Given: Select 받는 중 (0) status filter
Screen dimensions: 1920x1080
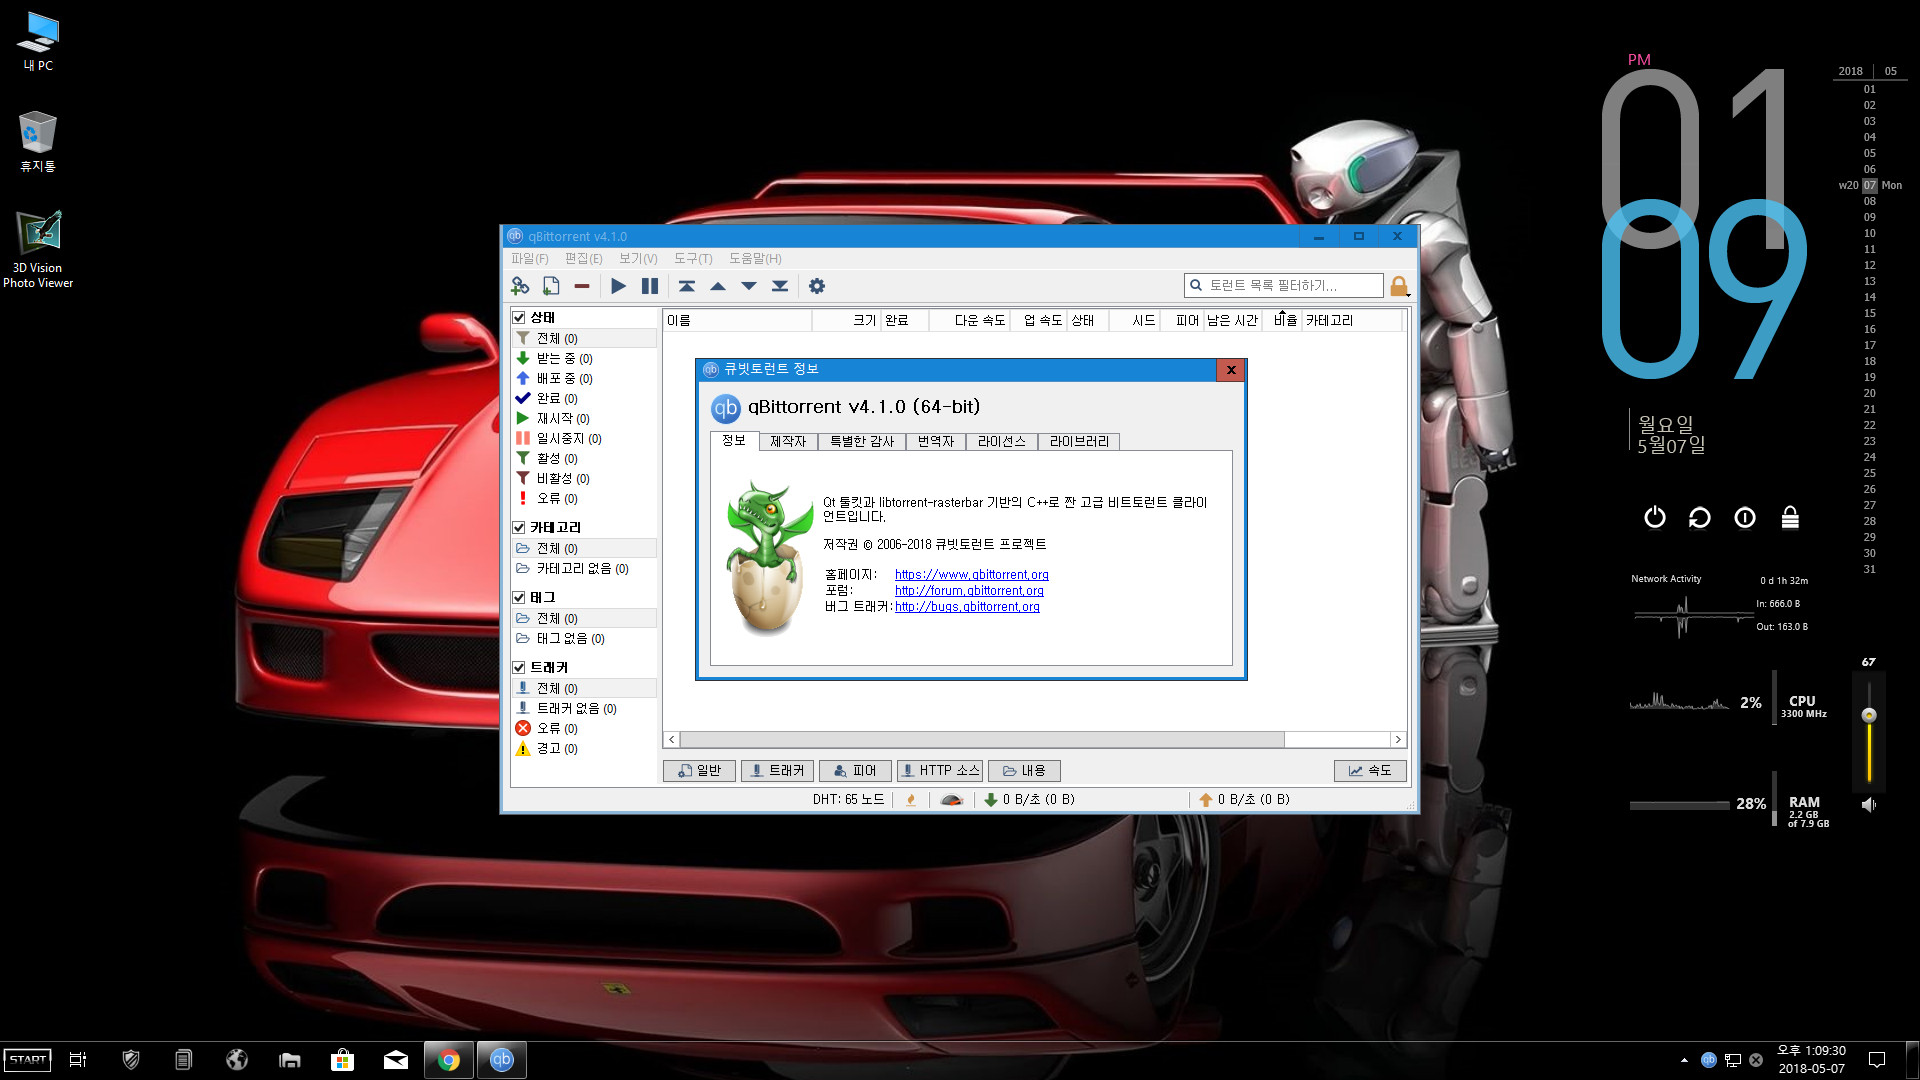Looking at the screenshot, I should (584, 359).
